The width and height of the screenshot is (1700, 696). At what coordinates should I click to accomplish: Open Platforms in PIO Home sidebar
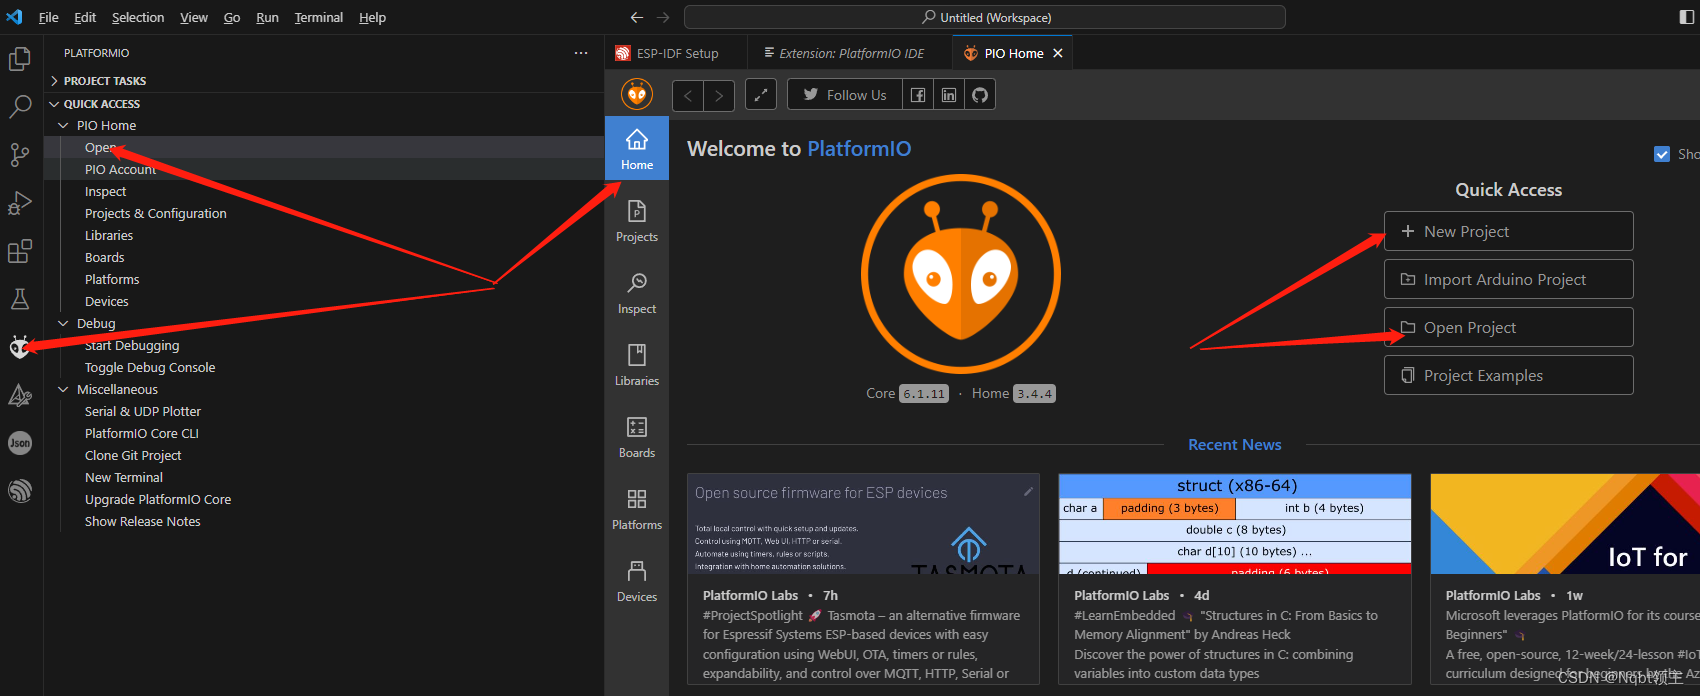[x=637, y=509]
